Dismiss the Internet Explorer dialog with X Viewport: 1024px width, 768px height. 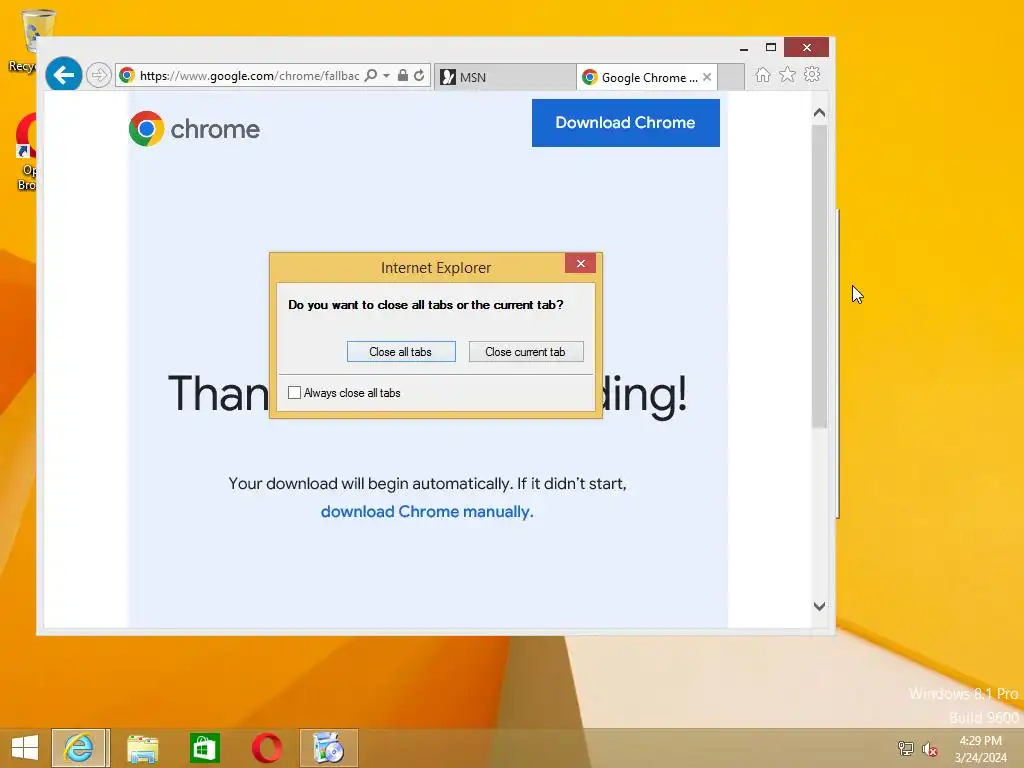pos(581,263)
